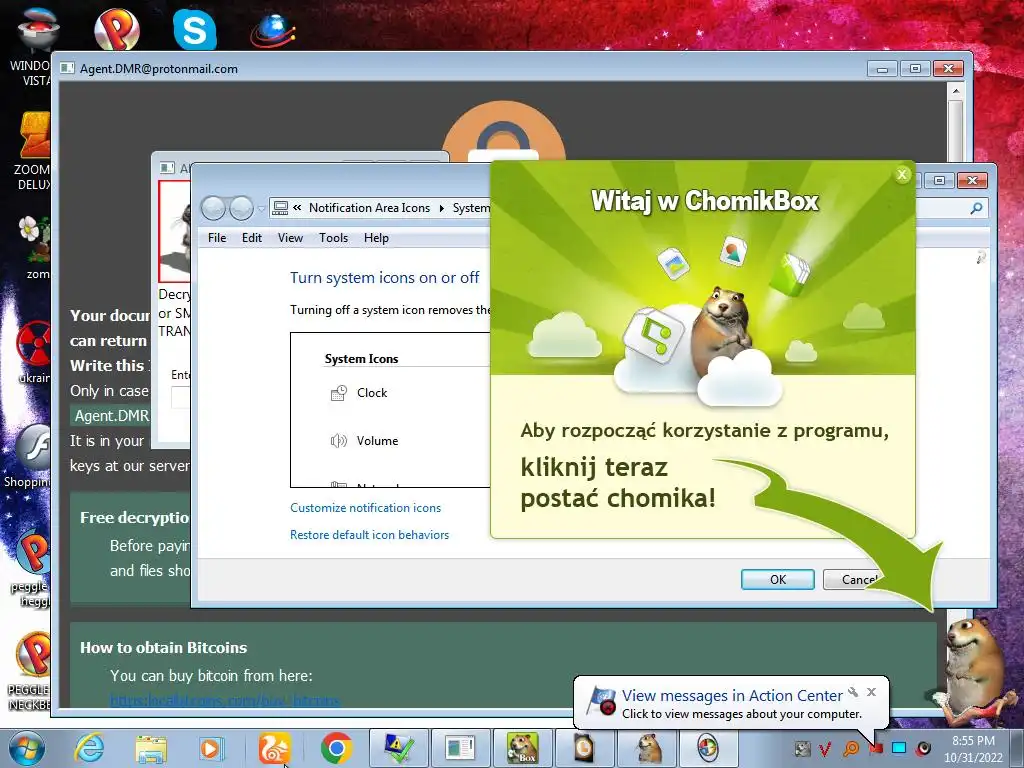Screen dimensions: 1024x768
Task: Open the clock showing 8:55 PM
Action: click(x=973, y=749)
